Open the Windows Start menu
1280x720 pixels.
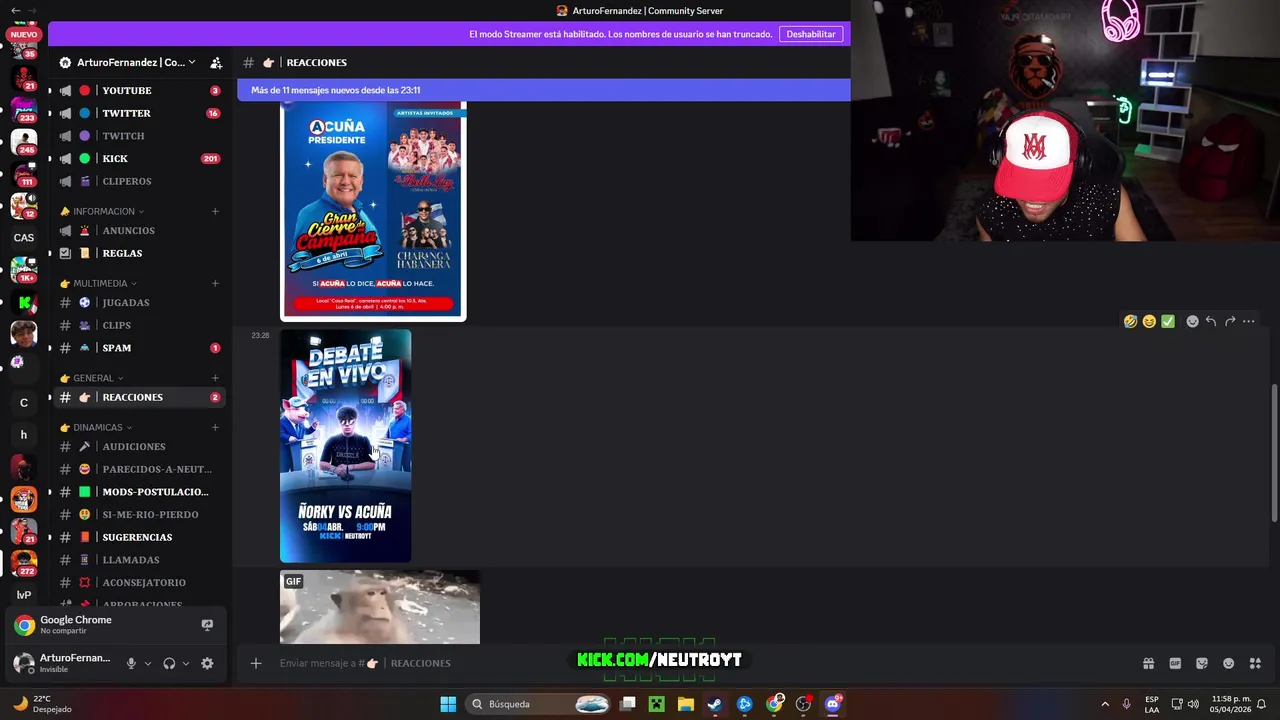coord(448,704)
